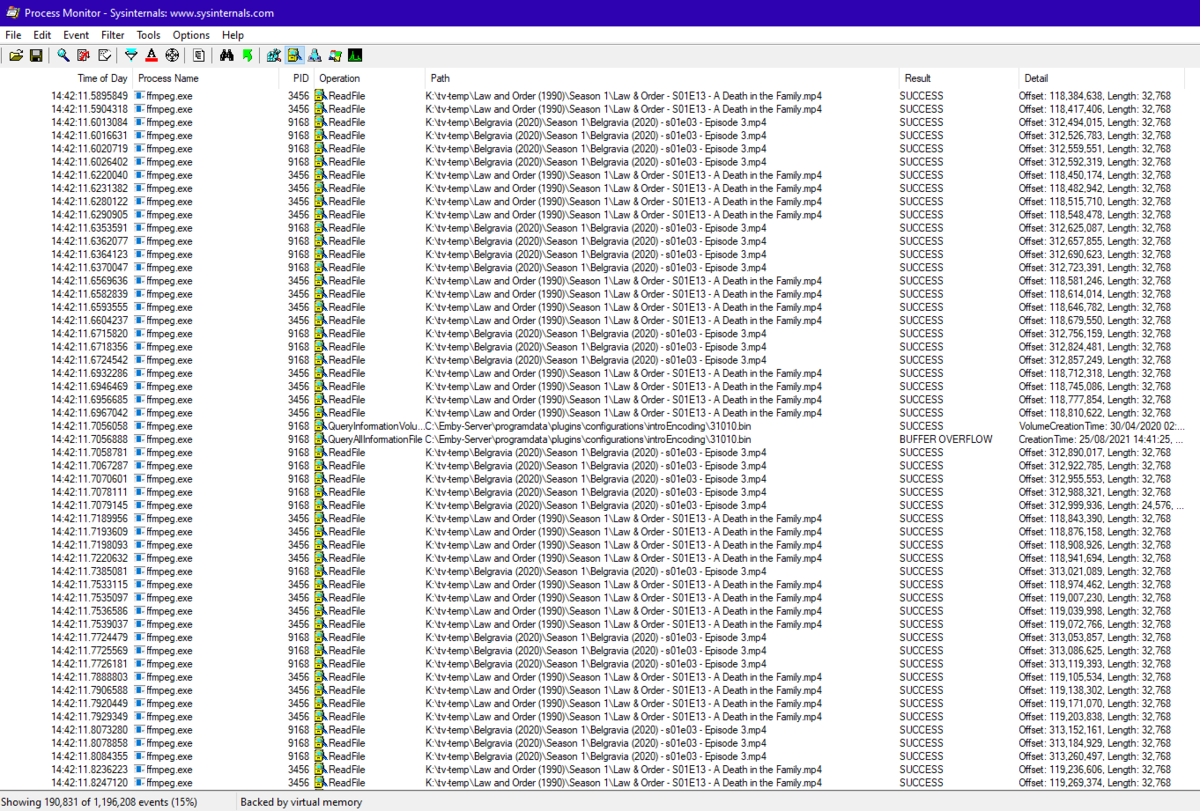Click the Result column header
1200x811 pixels.
coord(917,78)
